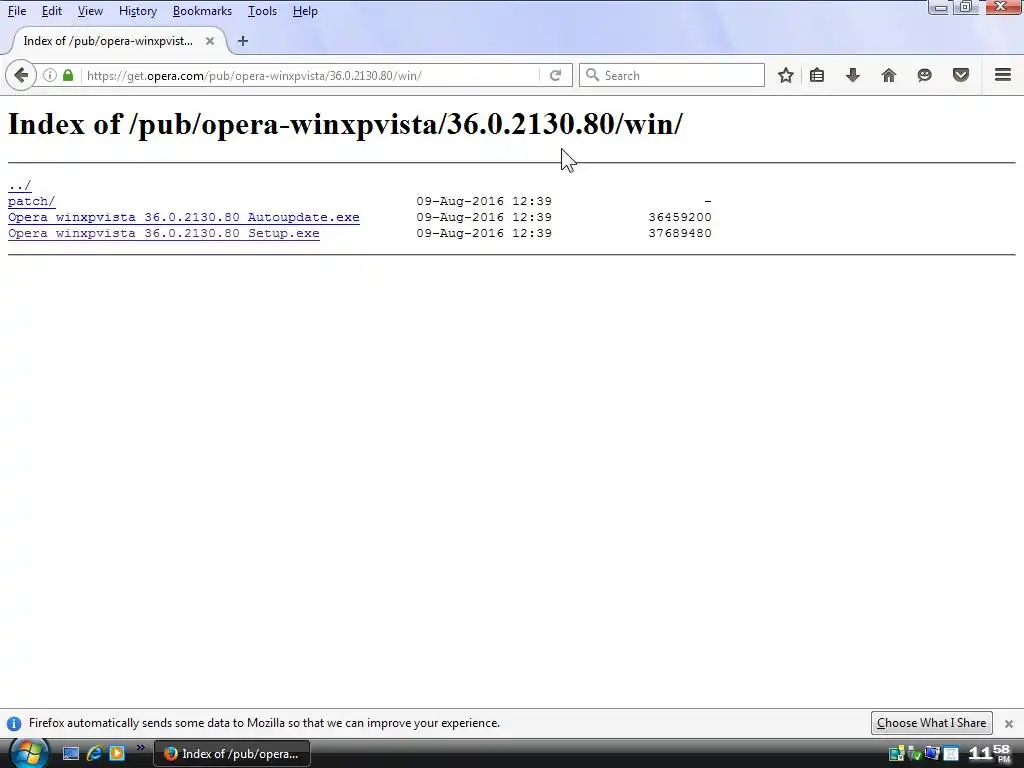Select Firefox taskbar button Index of /pub/opera

click(x=232, y=754)
